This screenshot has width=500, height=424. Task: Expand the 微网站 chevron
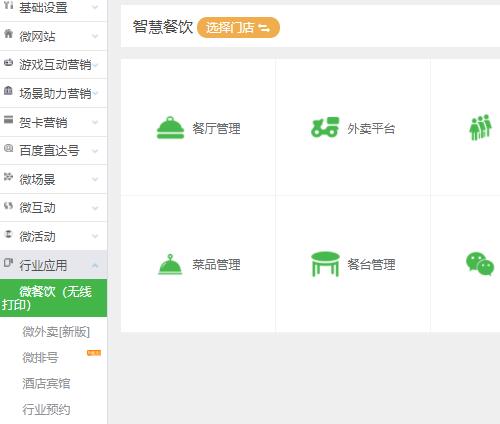point(95,36)
